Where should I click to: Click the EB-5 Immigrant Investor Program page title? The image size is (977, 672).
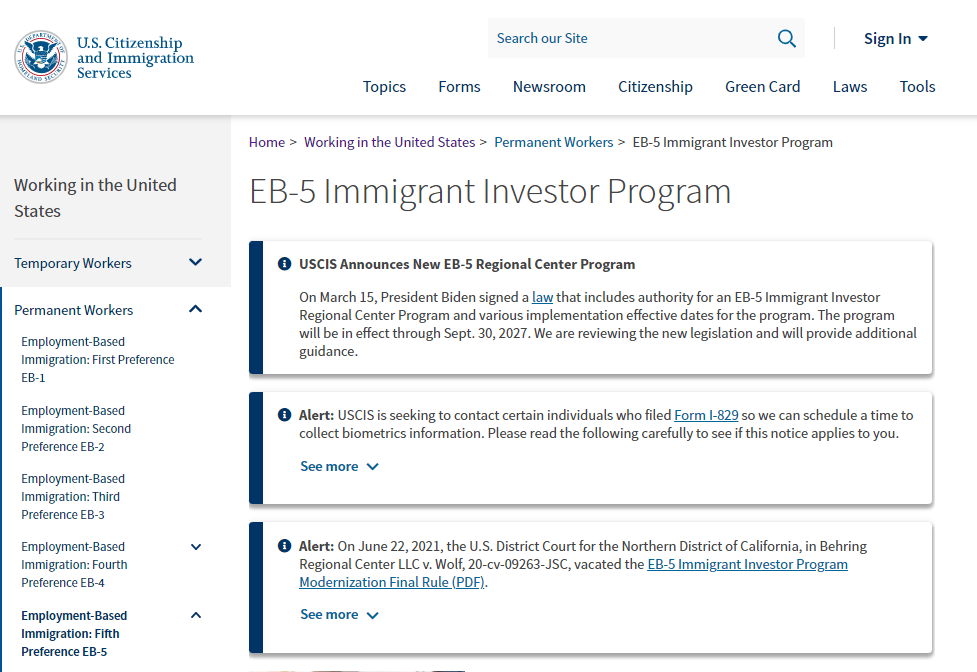[x=490, y=191]
